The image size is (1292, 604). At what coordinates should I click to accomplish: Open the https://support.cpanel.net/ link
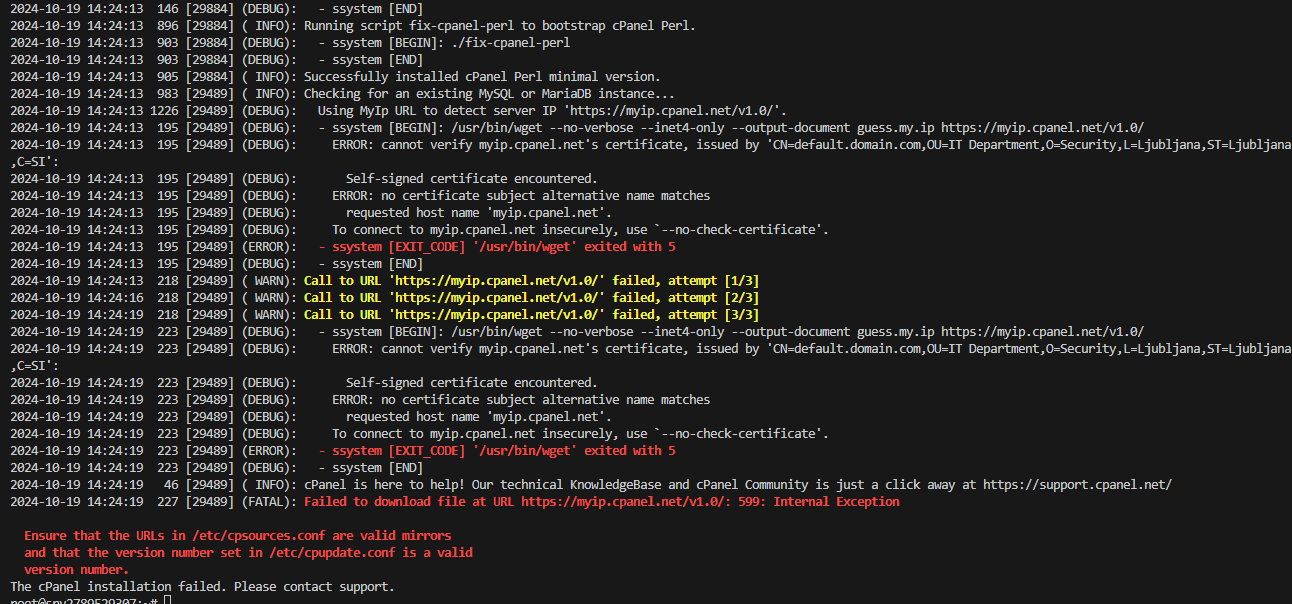click(1077, 485)
